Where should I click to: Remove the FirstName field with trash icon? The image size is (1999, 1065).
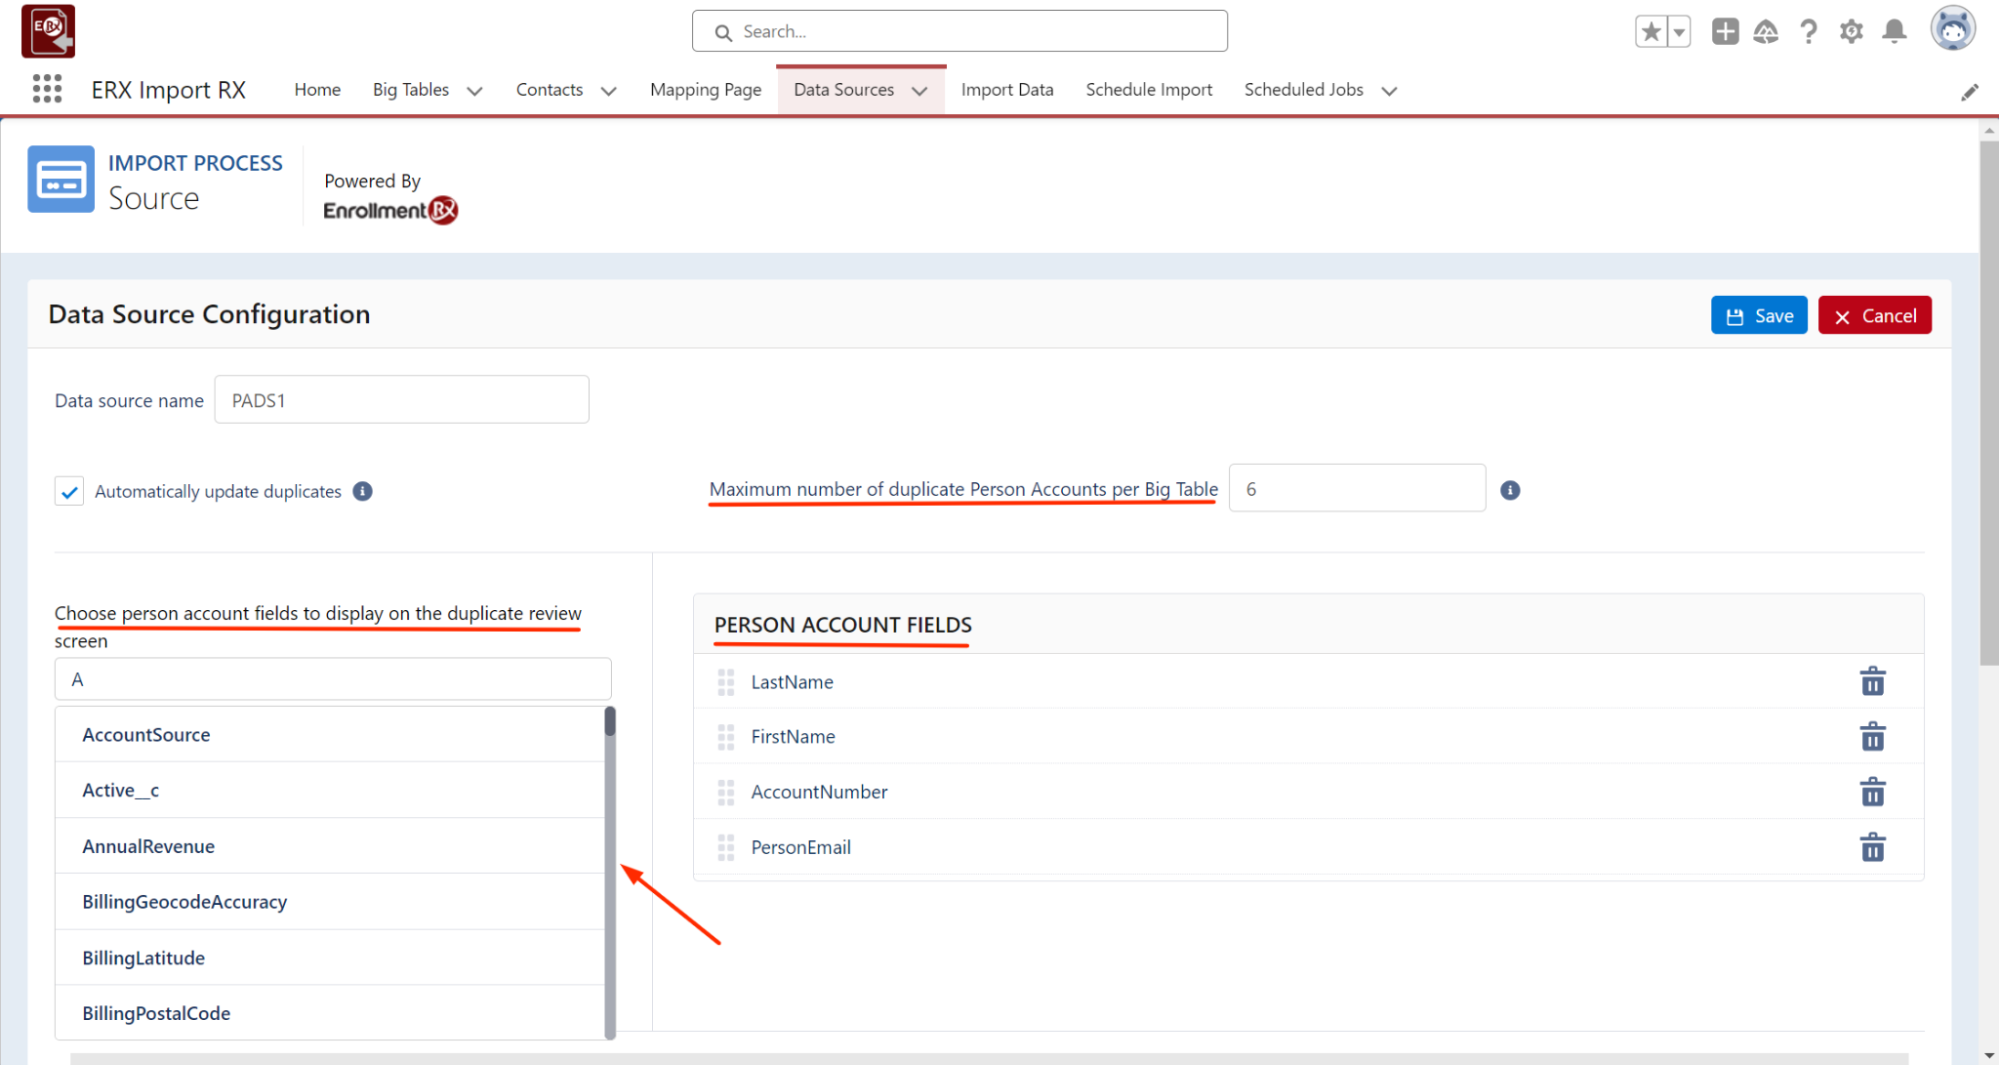coord(1872,737)
